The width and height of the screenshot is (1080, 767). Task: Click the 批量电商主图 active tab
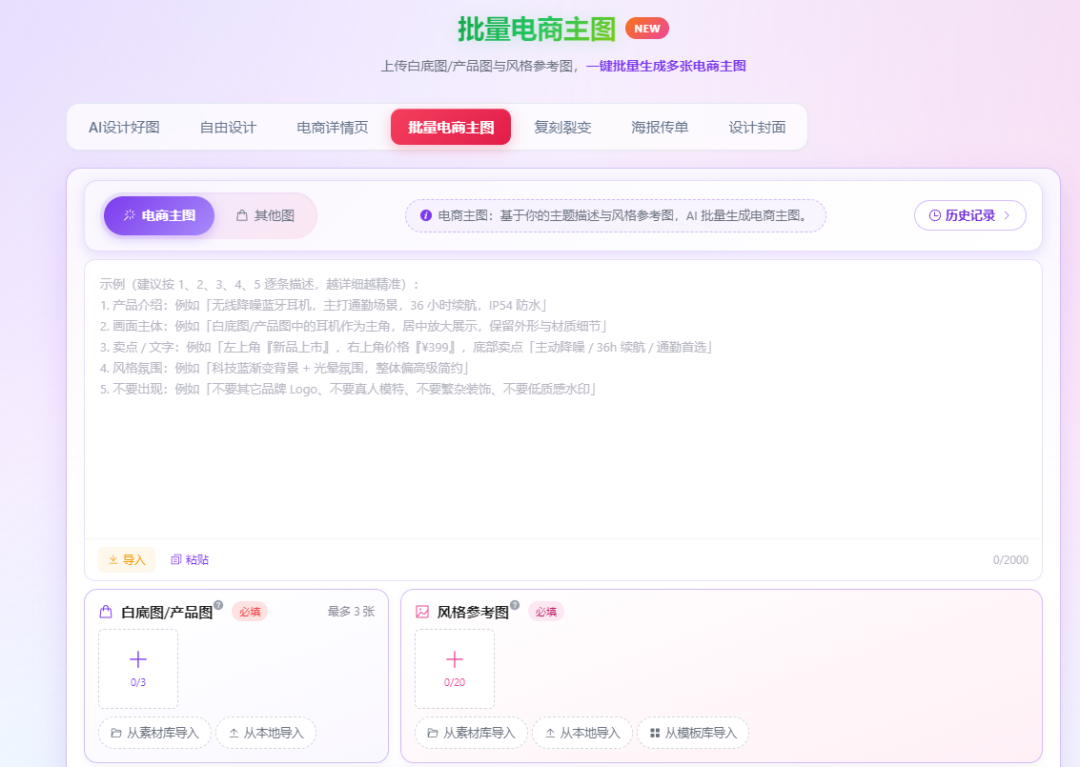click(451, 127)
